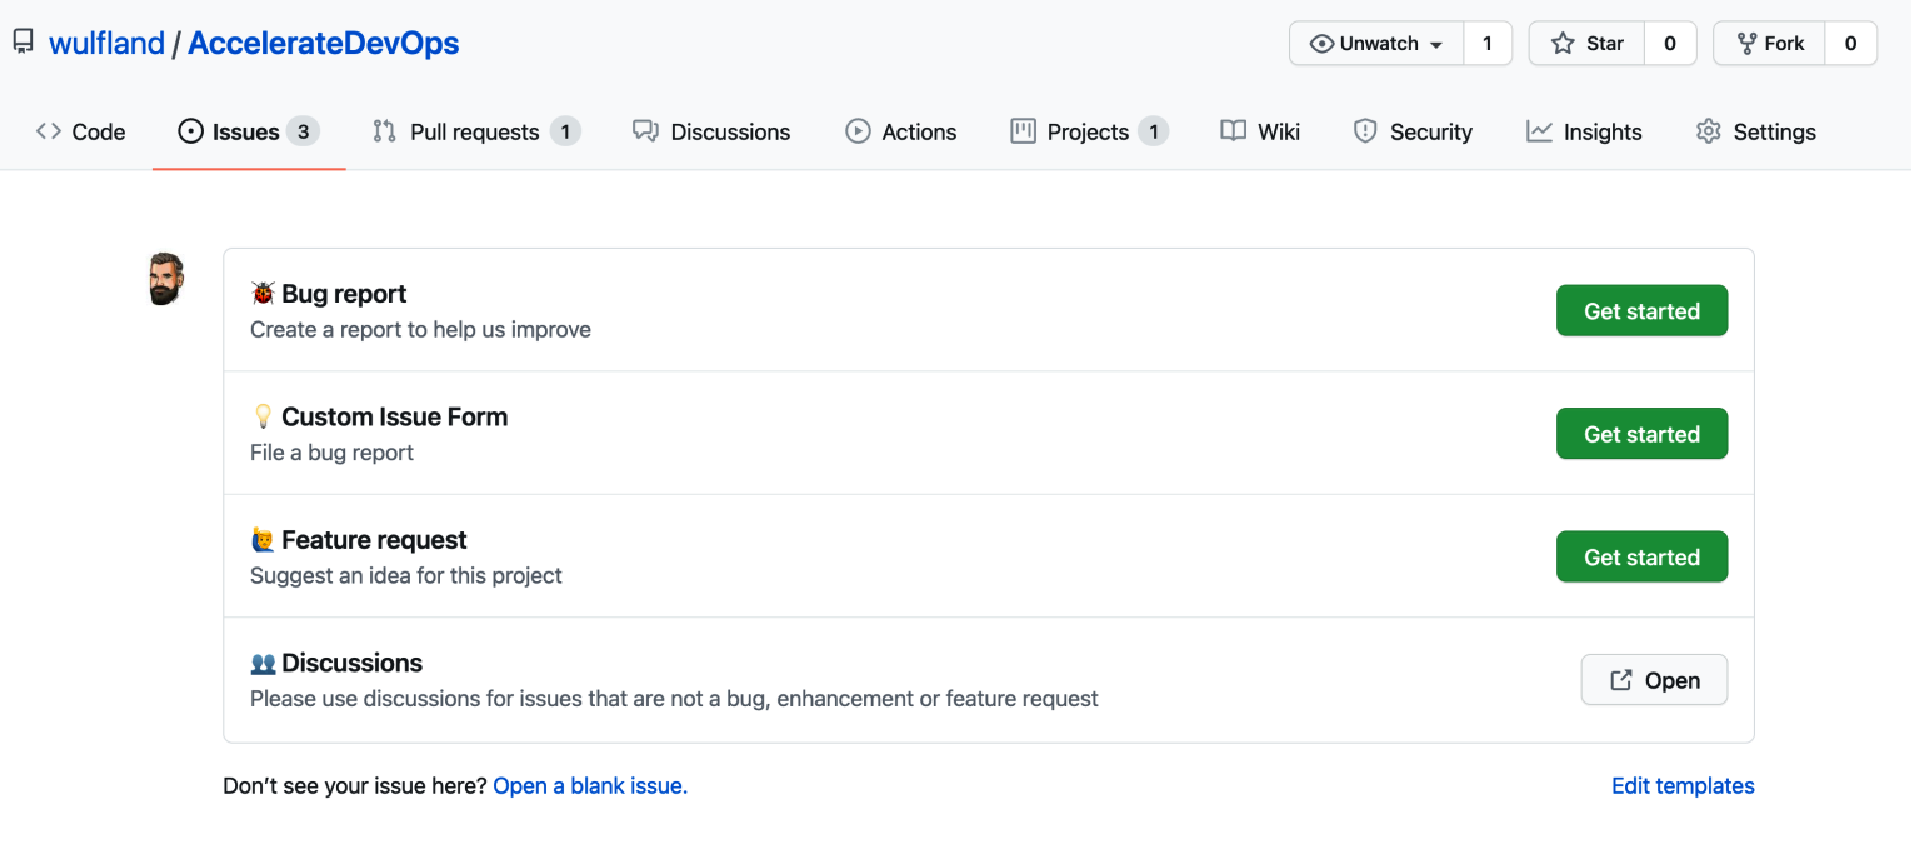Click the star icon in Star button
Image resolution: width=1911 pixels, height=858 pixels.
pos(1562,43)
